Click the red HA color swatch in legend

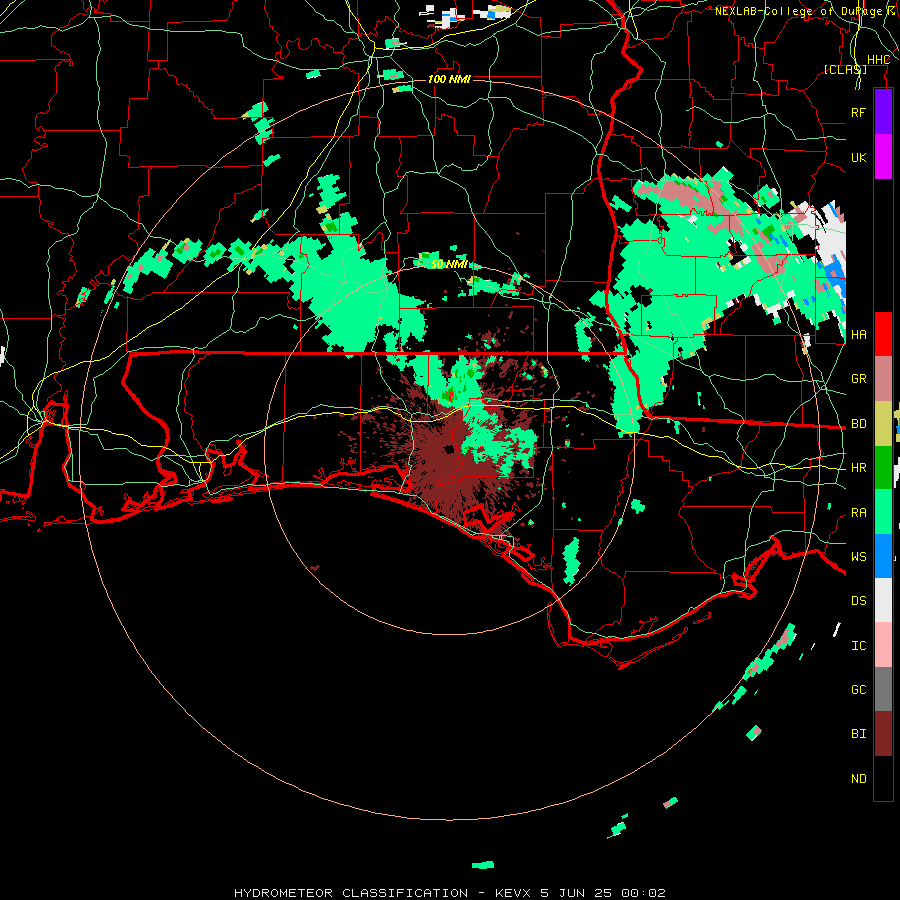click(x=883, y=334)
